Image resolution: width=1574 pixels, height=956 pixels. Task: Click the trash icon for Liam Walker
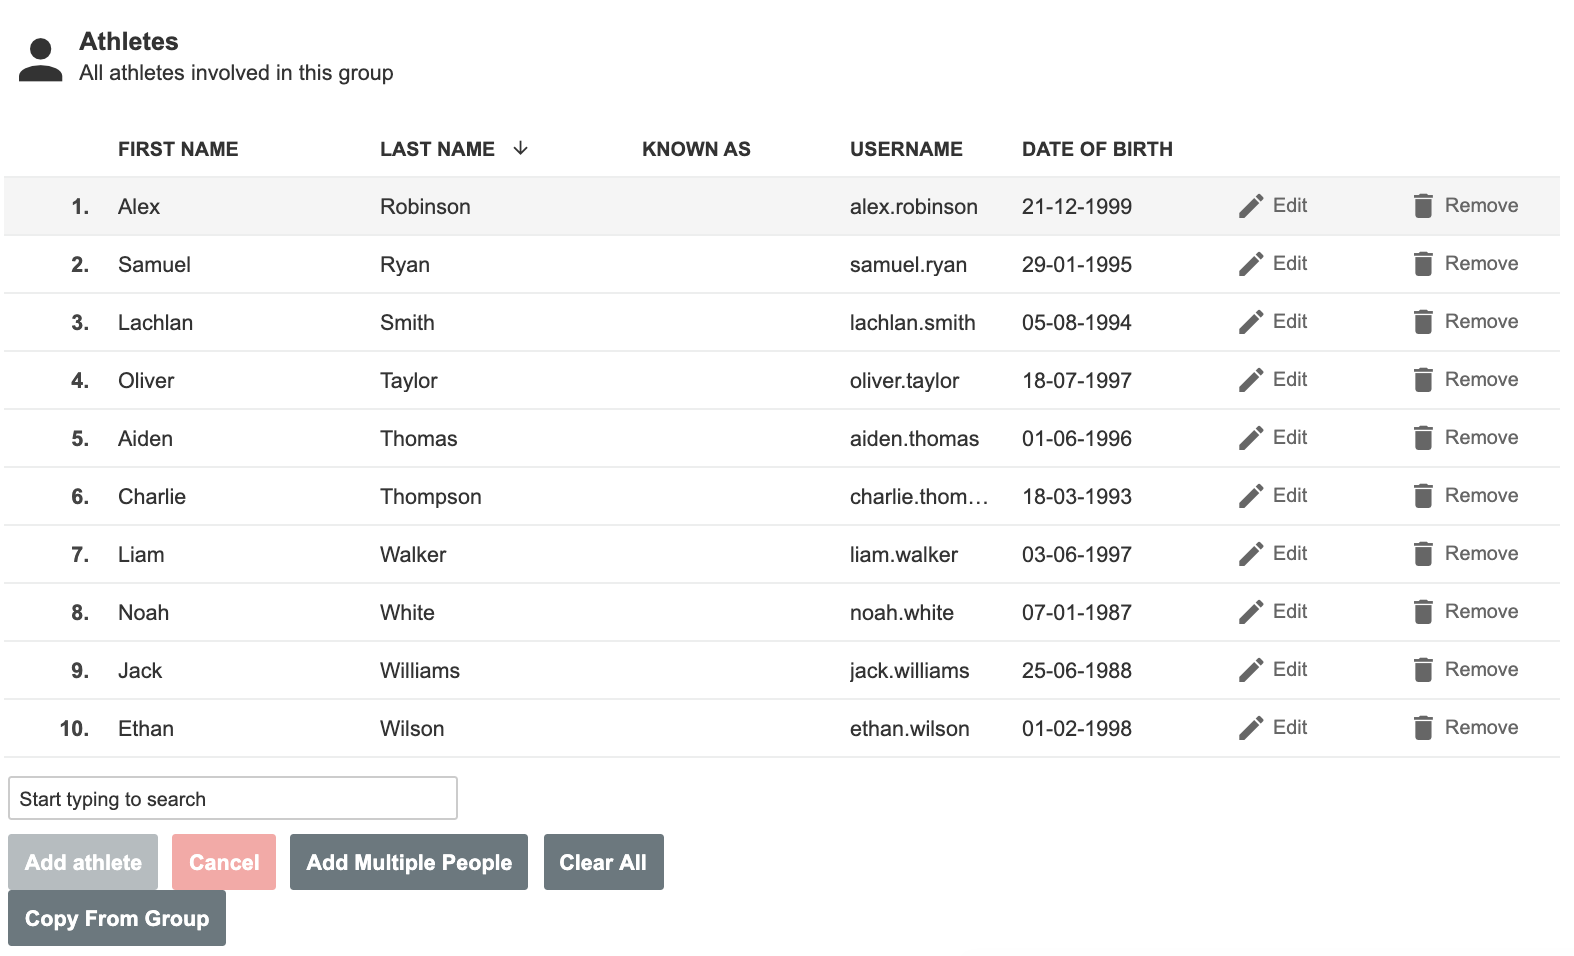click(x=1423, y=554)
